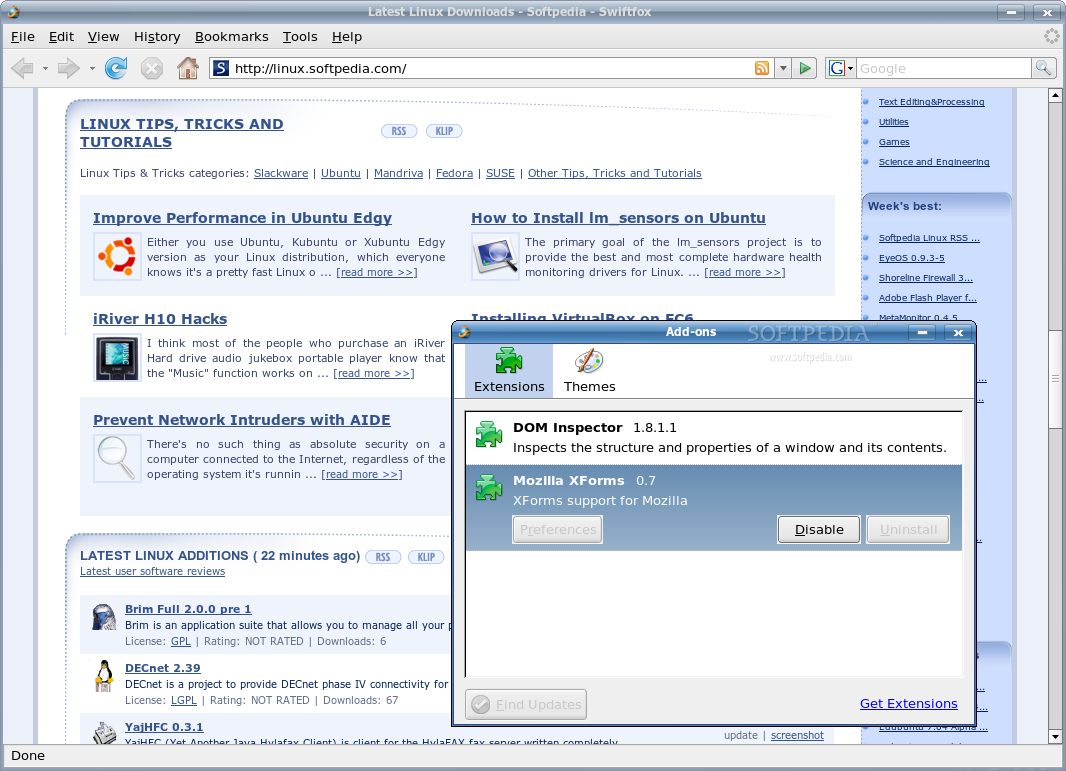Open the History menu
Viewport: 1066px width, 771px height.
point(157,37)
